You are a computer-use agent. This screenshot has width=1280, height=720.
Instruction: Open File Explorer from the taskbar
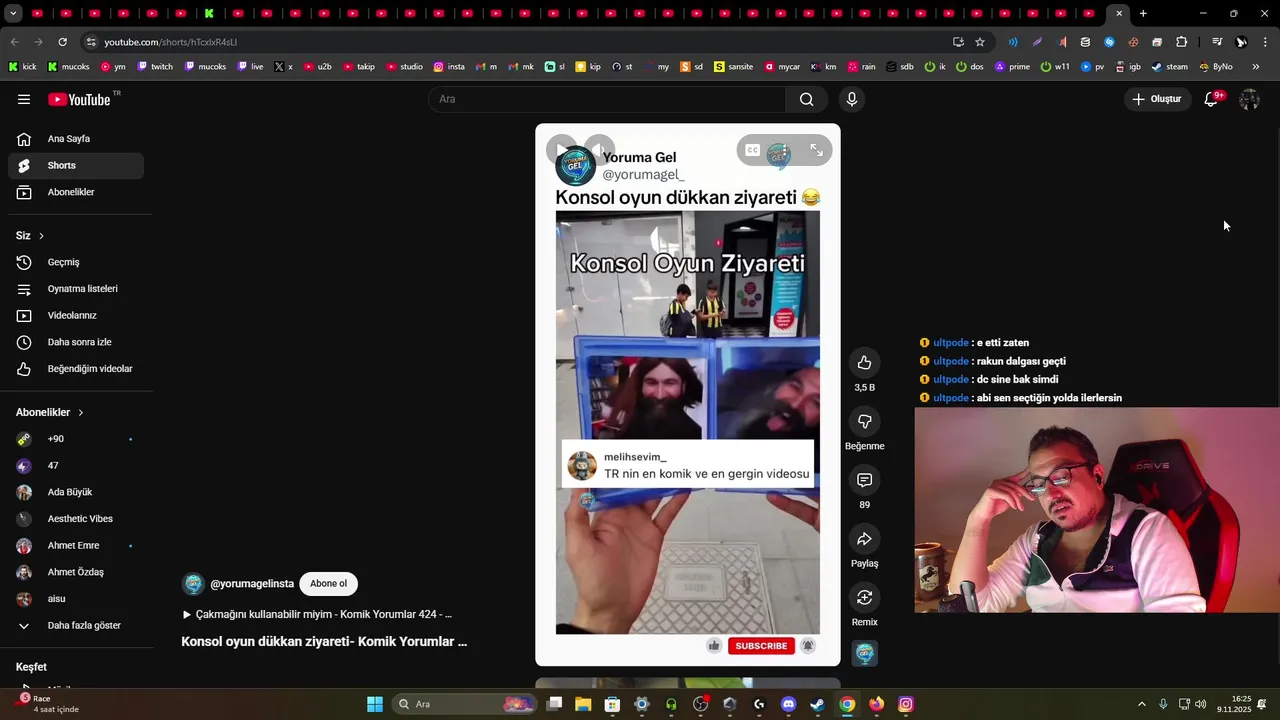point(583,704)
